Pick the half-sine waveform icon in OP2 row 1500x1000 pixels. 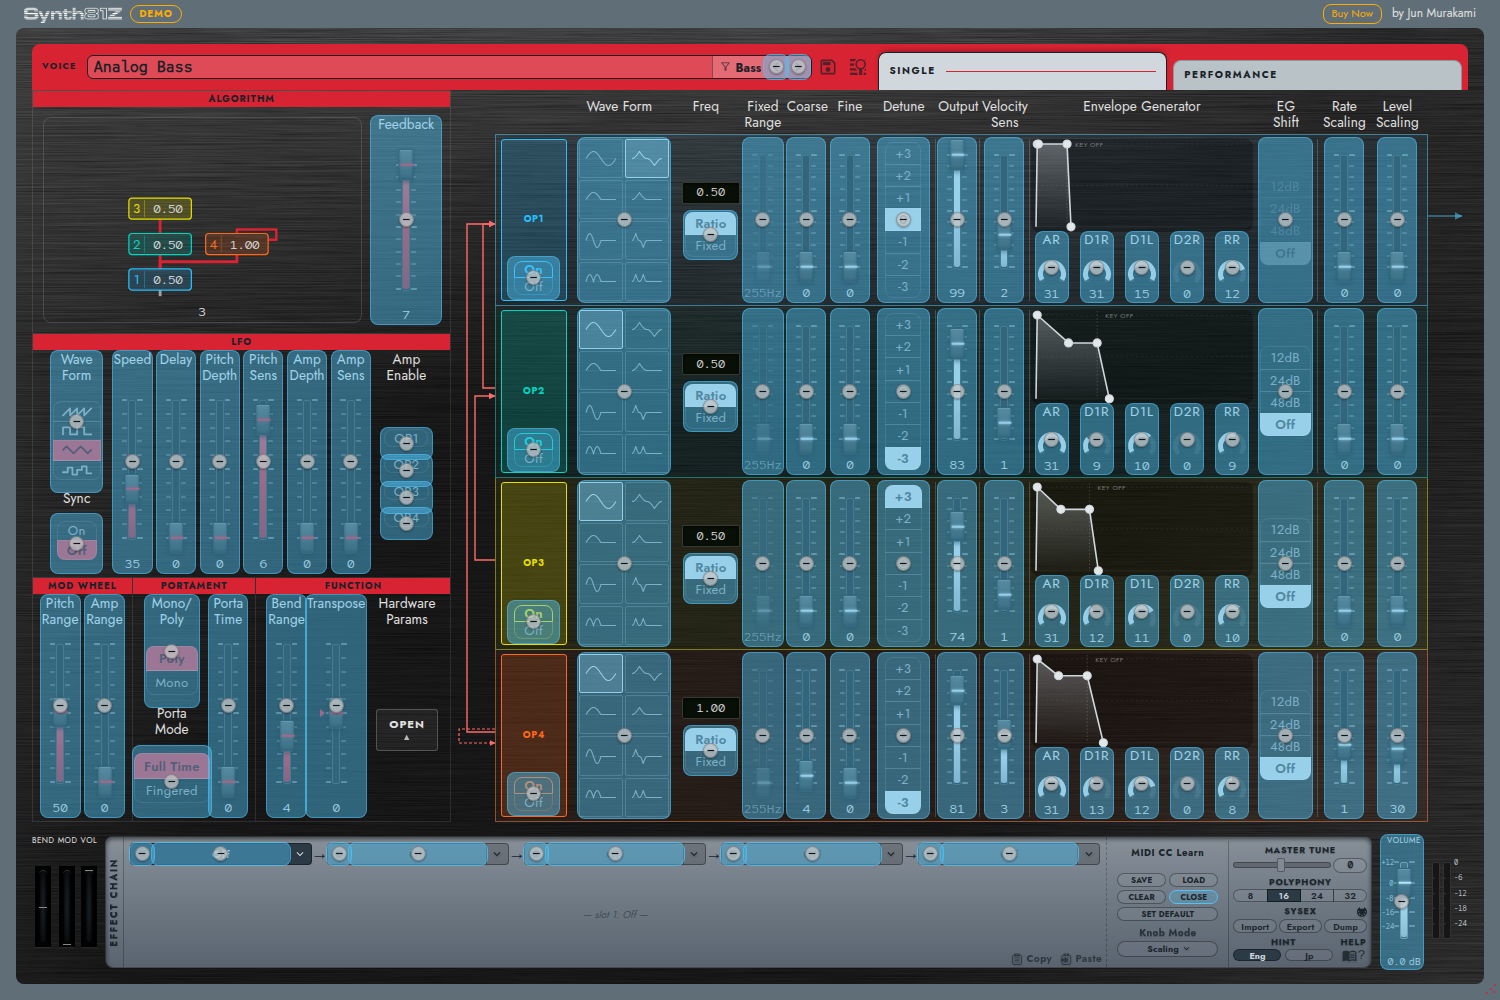pos(601,370)
